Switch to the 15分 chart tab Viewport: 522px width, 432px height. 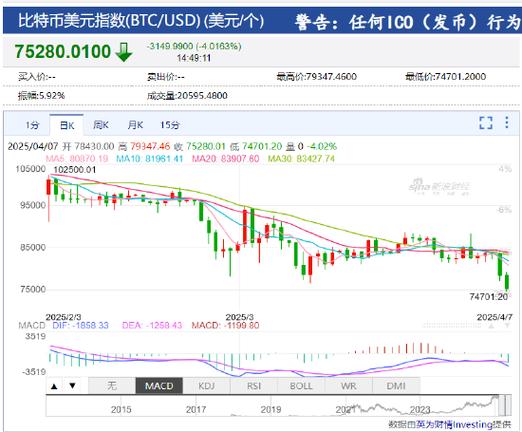point(170,125)
